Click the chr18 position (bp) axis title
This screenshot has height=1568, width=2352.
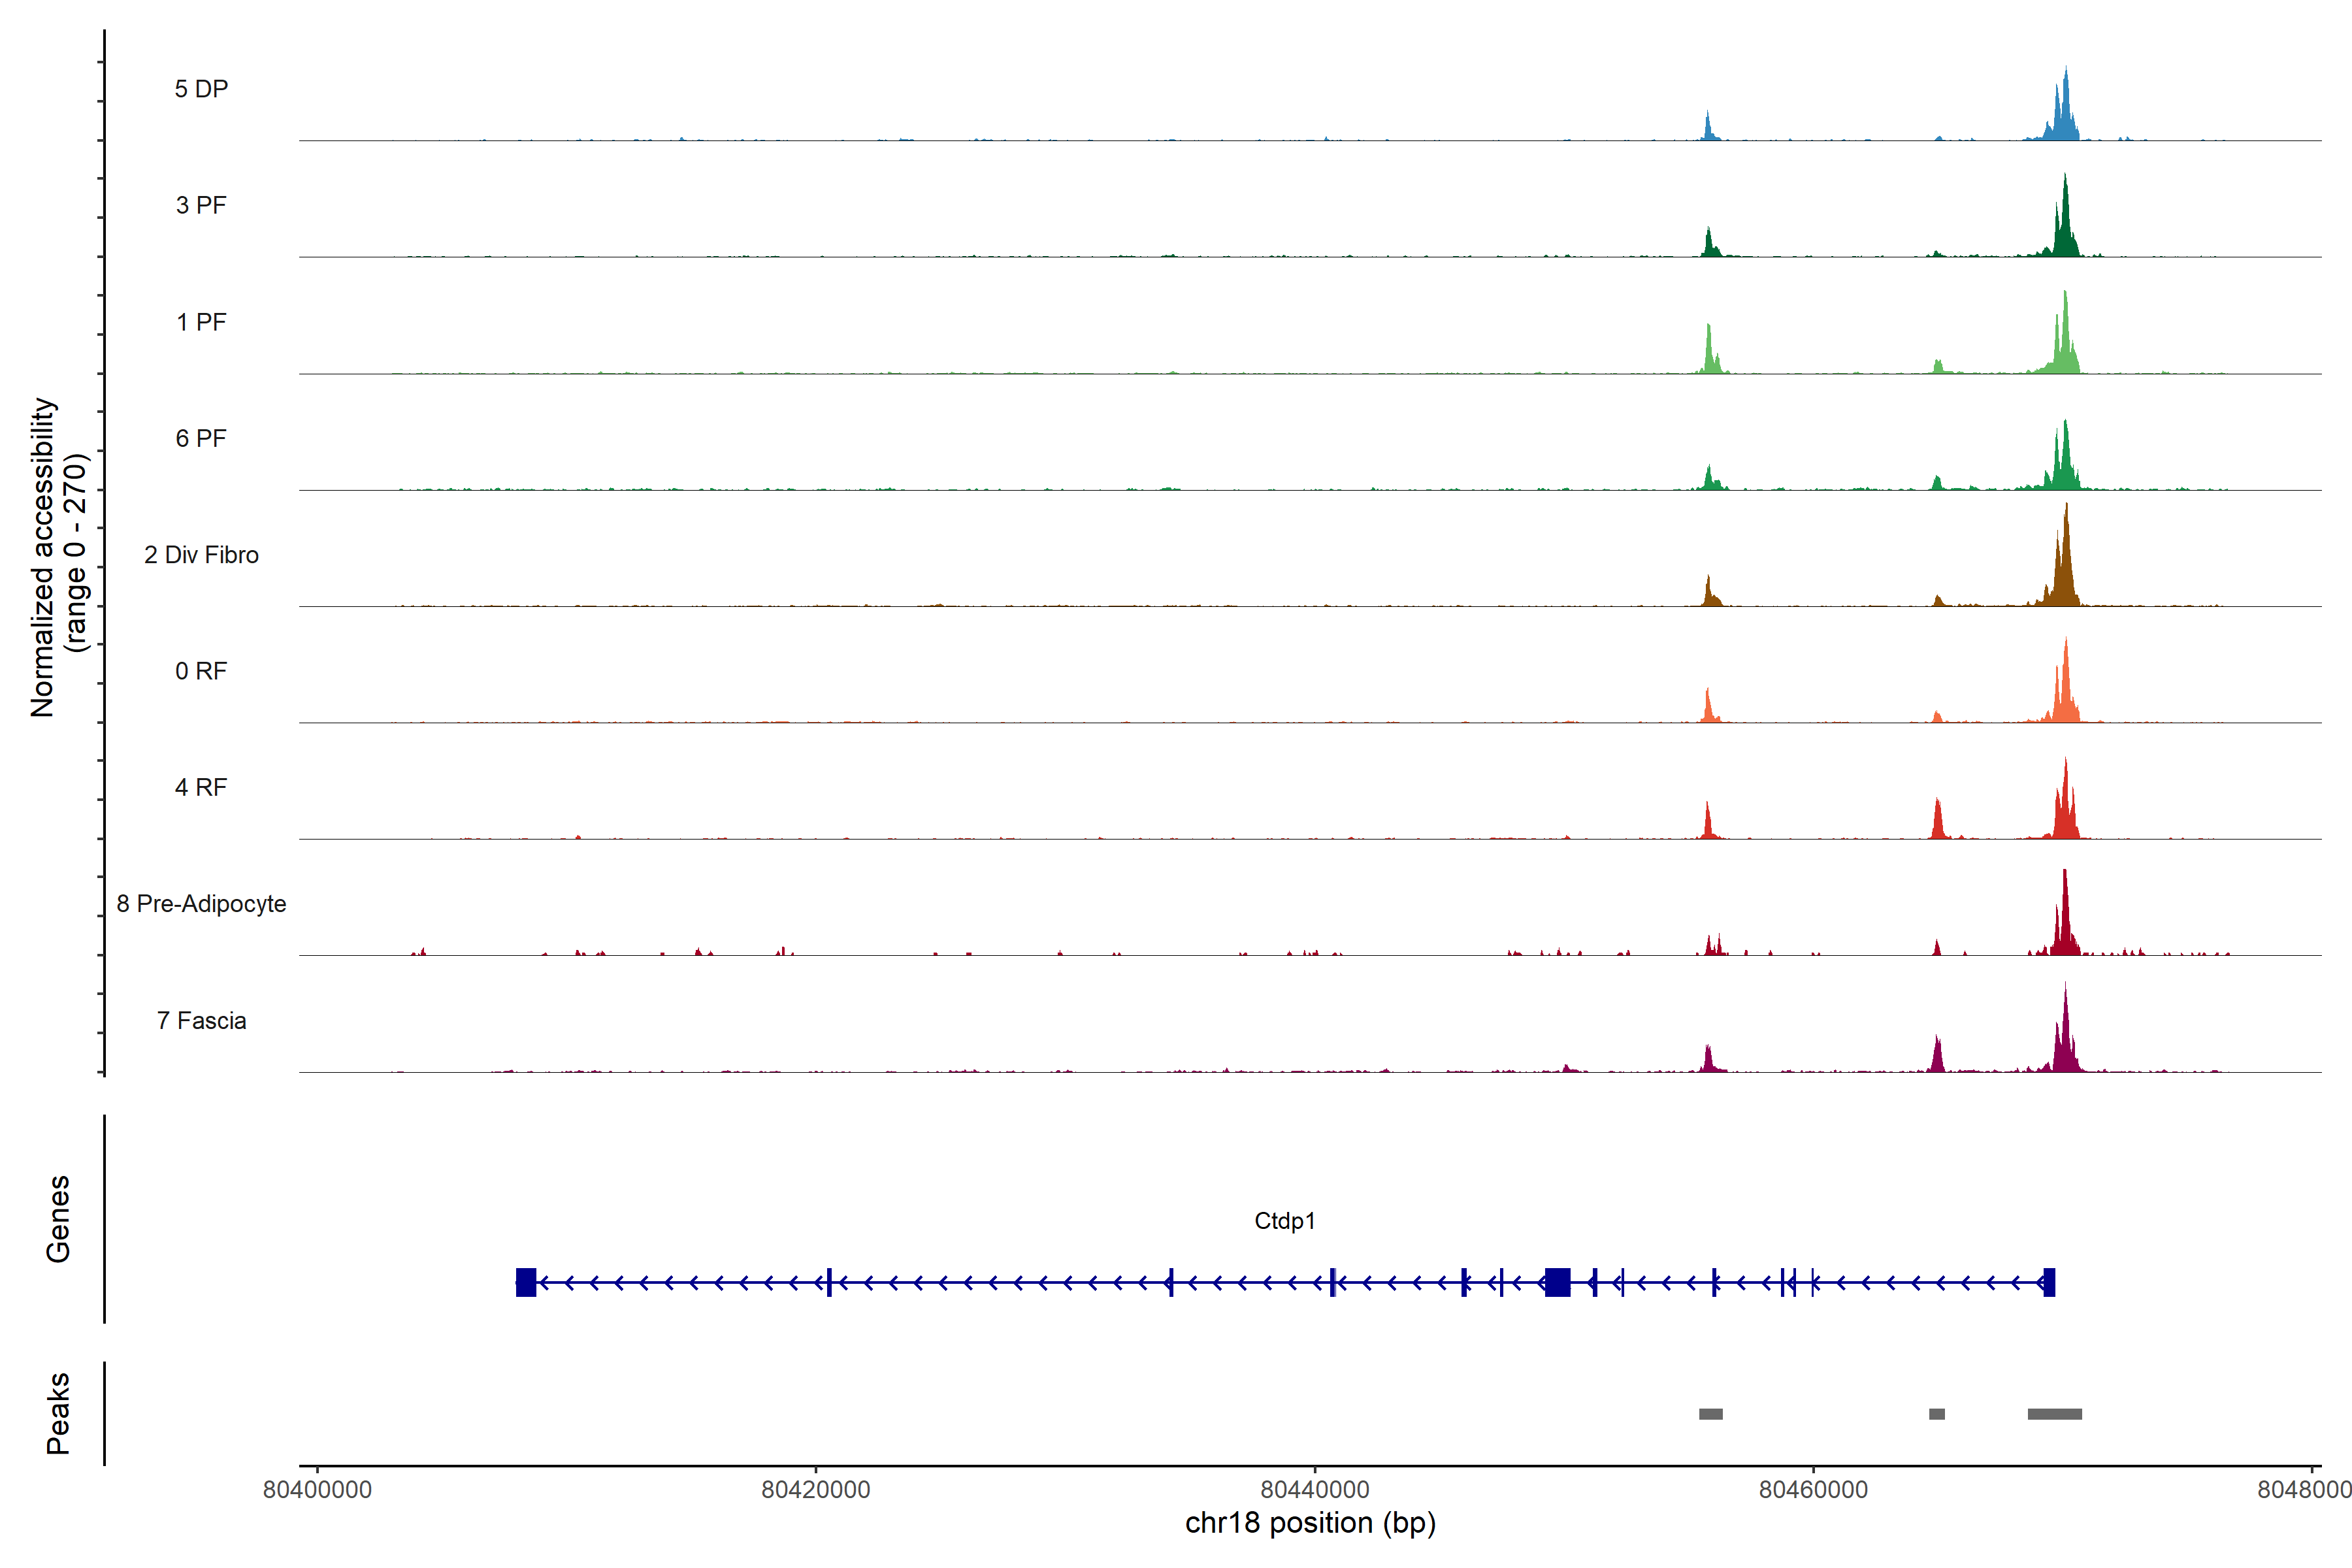click(1310, 1523)
